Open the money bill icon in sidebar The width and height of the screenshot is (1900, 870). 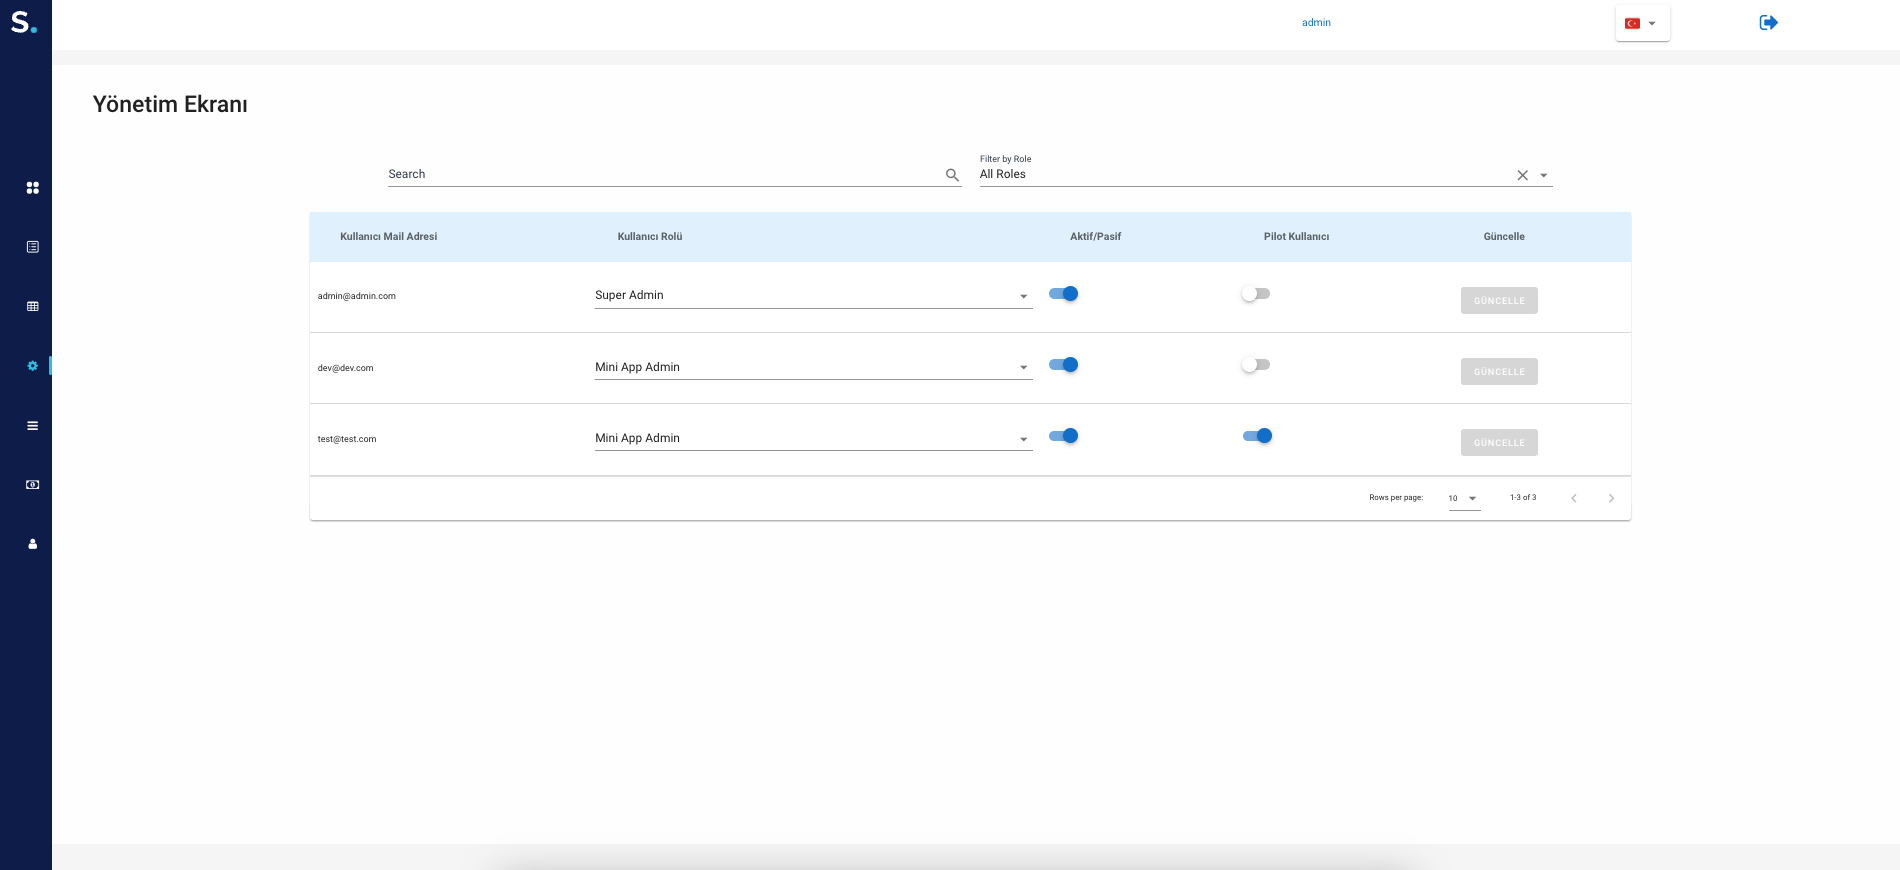click(32, 485)
